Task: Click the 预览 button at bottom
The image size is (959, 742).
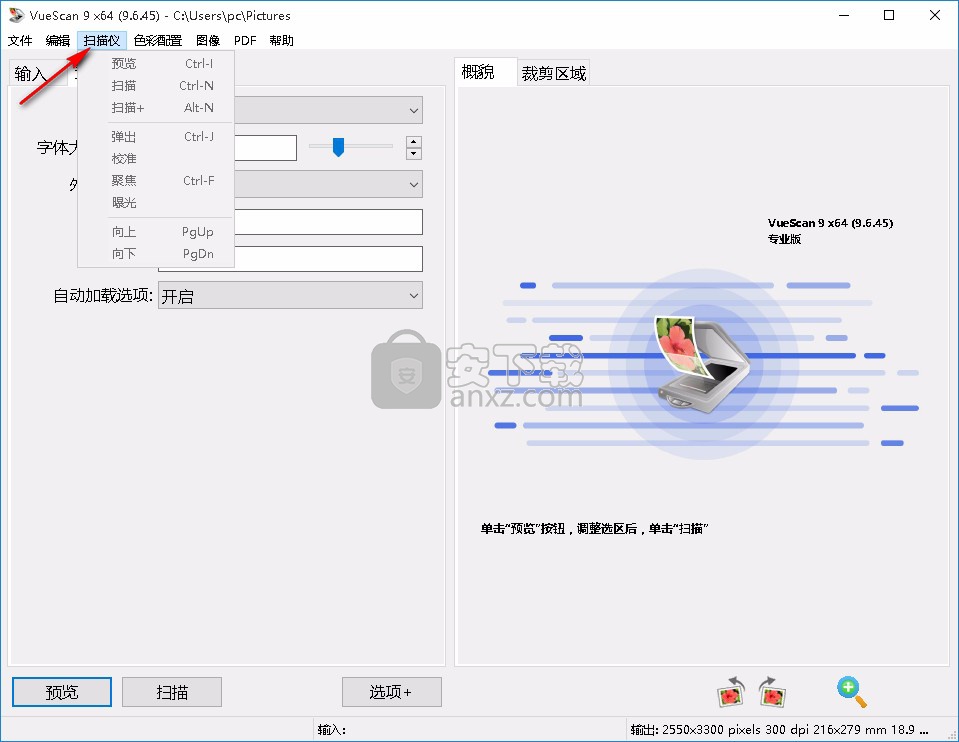Action: (x=62, y=692)
